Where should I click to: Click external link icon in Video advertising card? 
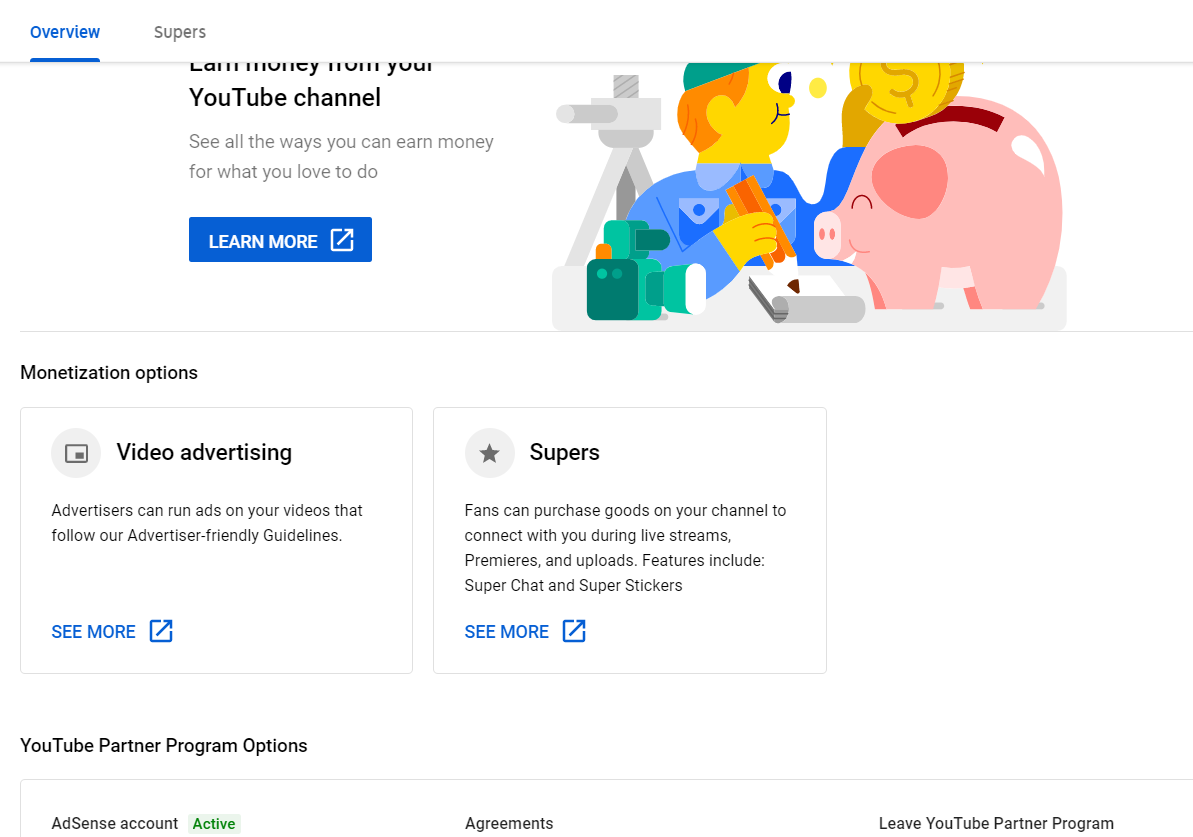pos(161,631)
